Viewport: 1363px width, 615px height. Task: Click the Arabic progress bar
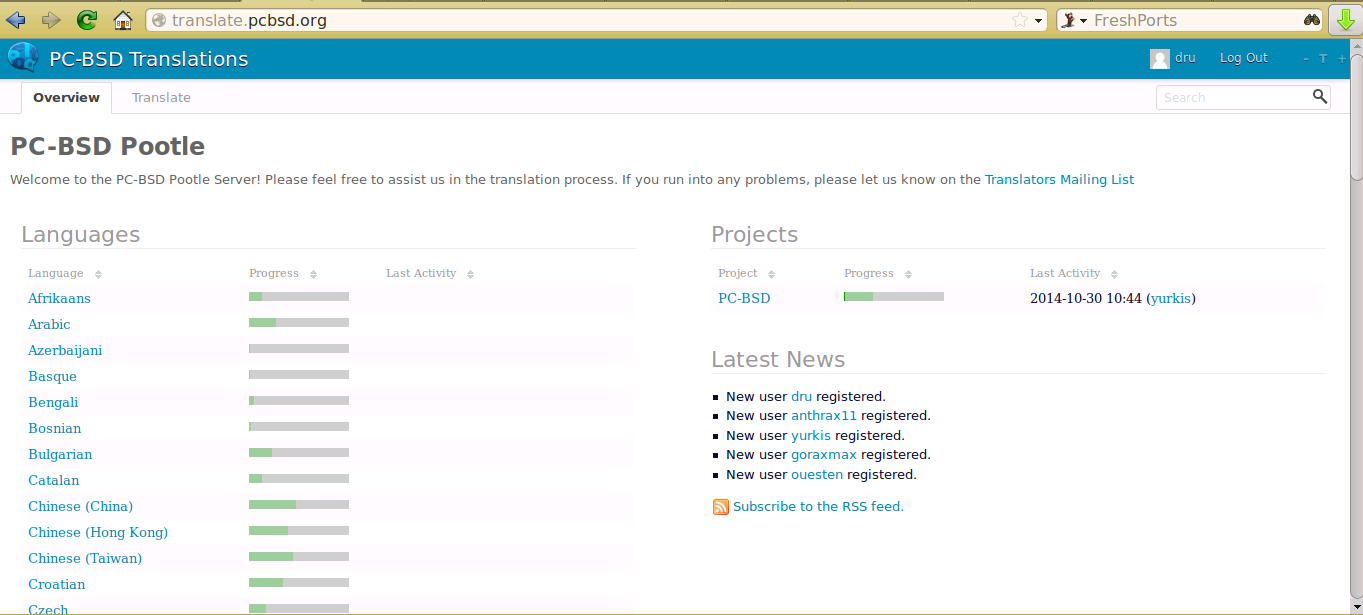coord(299,322)
